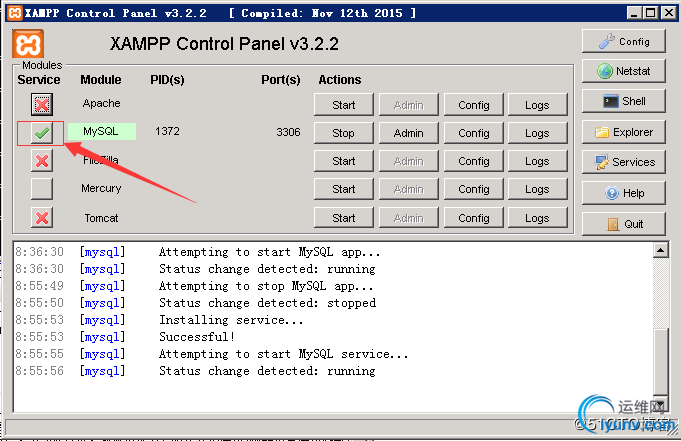Open FileZilla Config menu
This screenshot has width=681, height=441.
(474, 161)
